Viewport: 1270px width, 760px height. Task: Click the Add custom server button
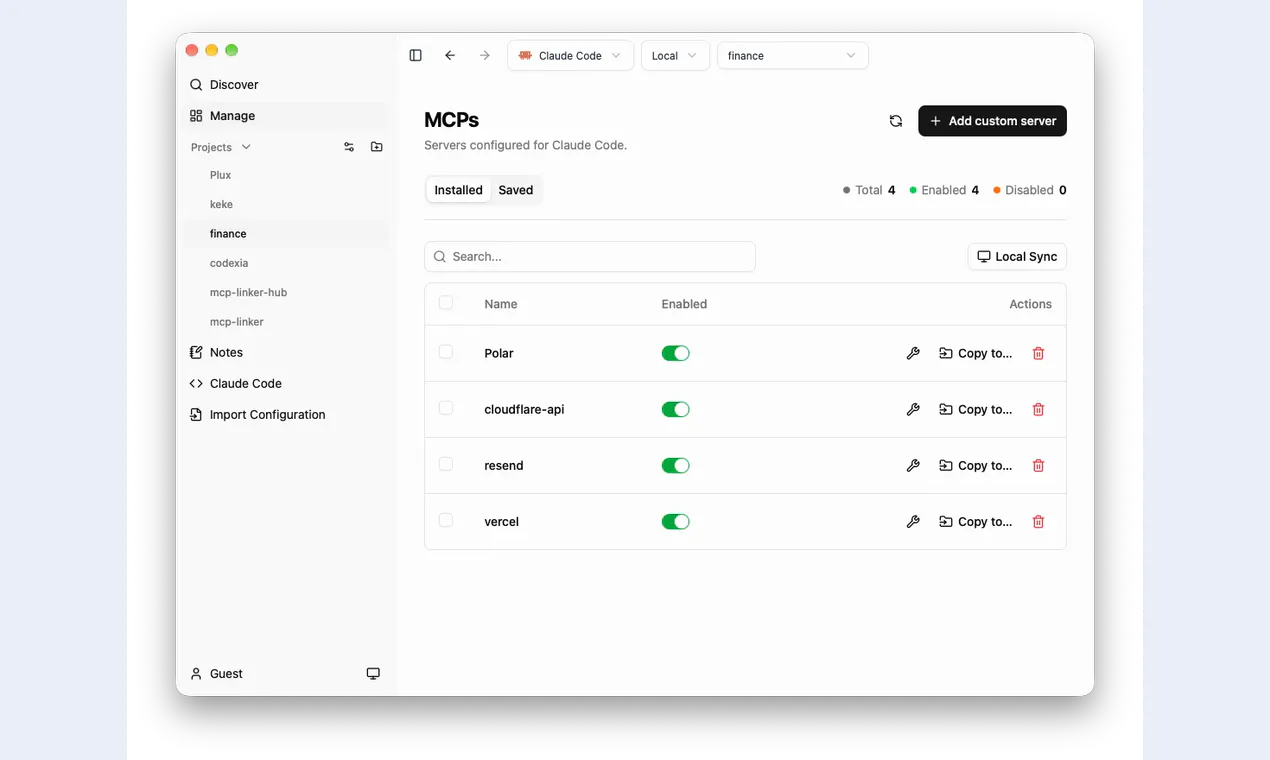[992, 121]
